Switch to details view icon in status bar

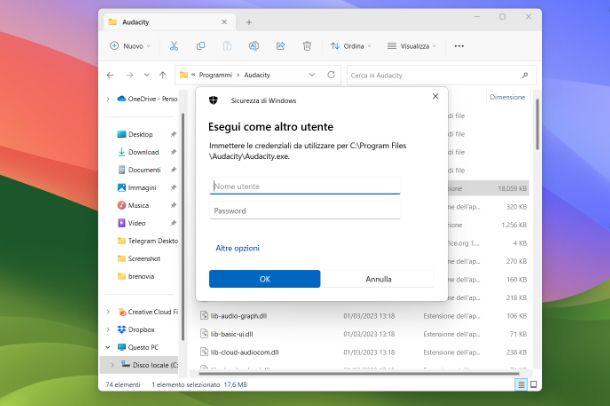[521, 385]
